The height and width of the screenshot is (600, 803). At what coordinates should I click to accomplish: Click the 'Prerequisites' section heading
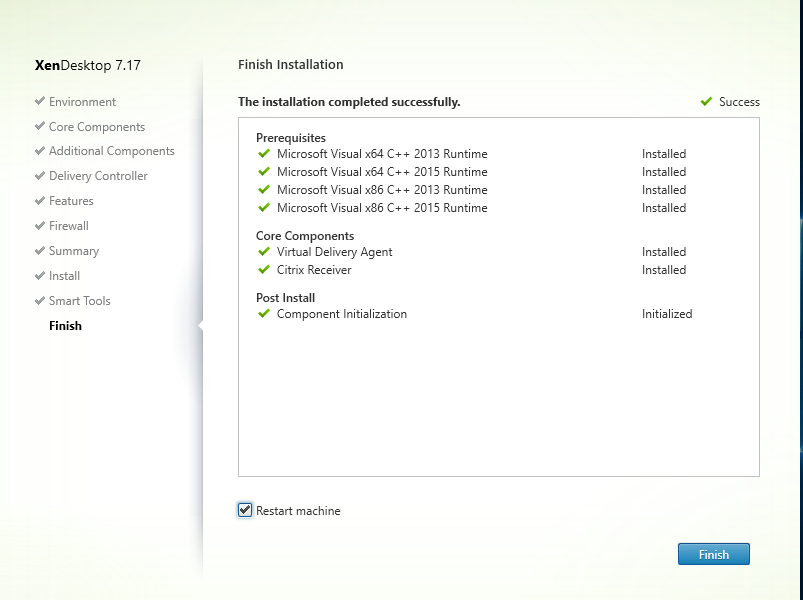tap(291, 138)
